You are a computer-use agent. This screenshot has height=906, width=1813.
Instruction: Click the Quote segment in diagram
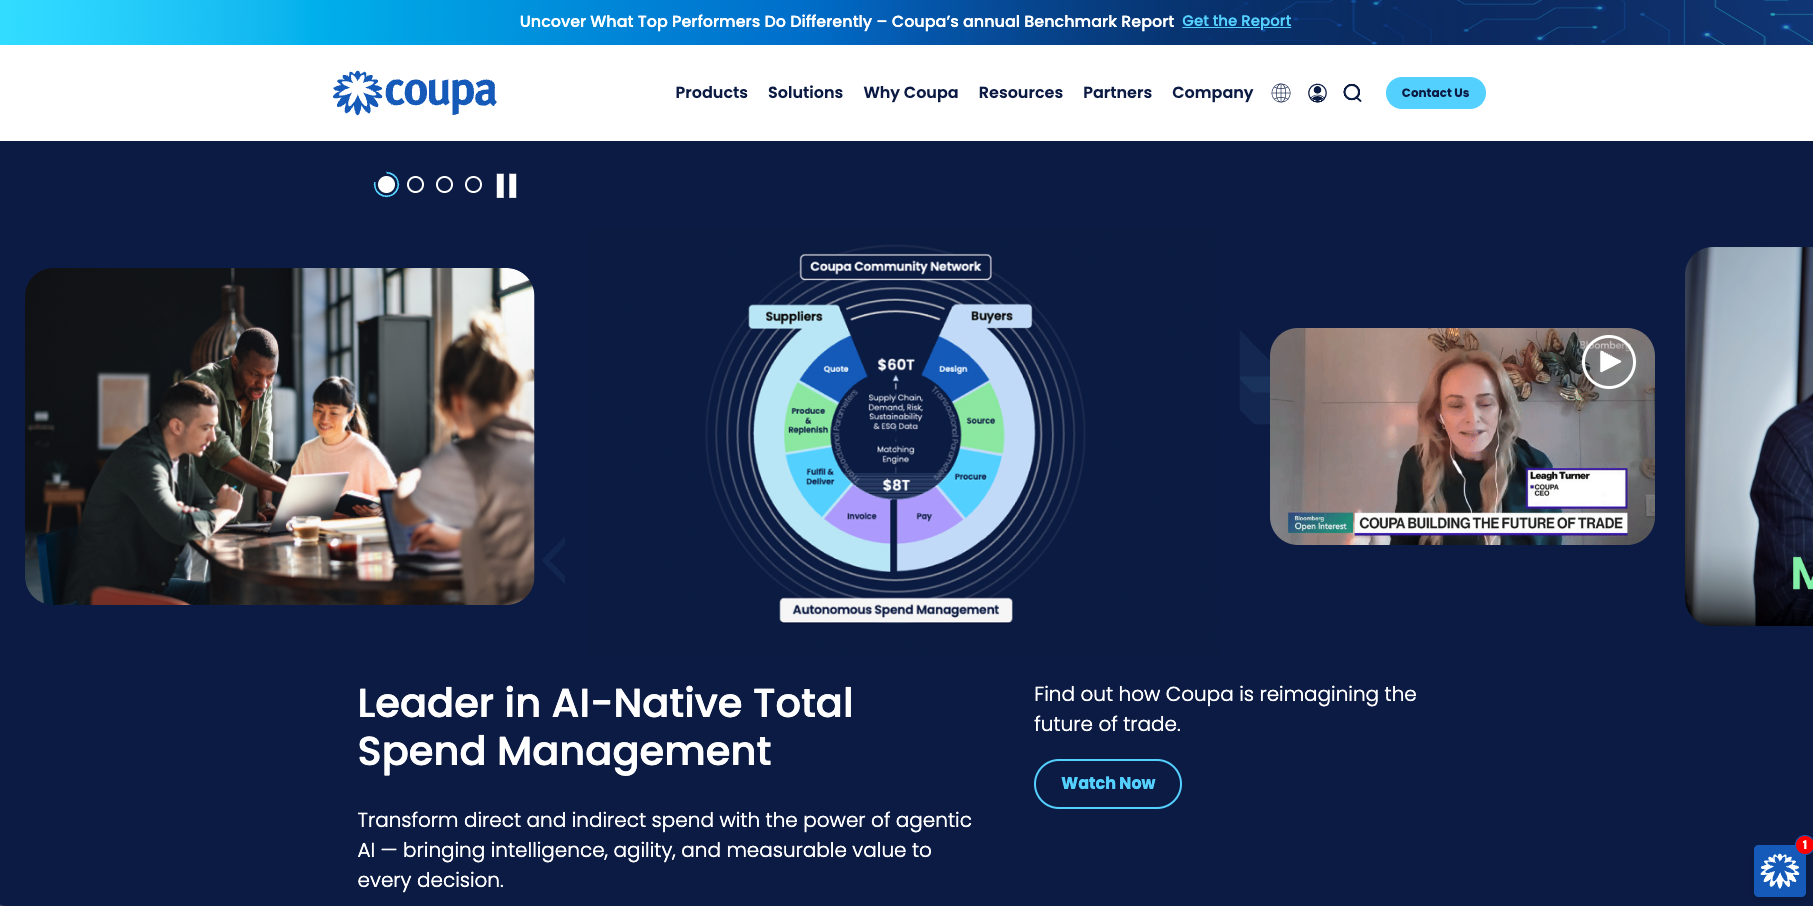(x=836, y=369)
